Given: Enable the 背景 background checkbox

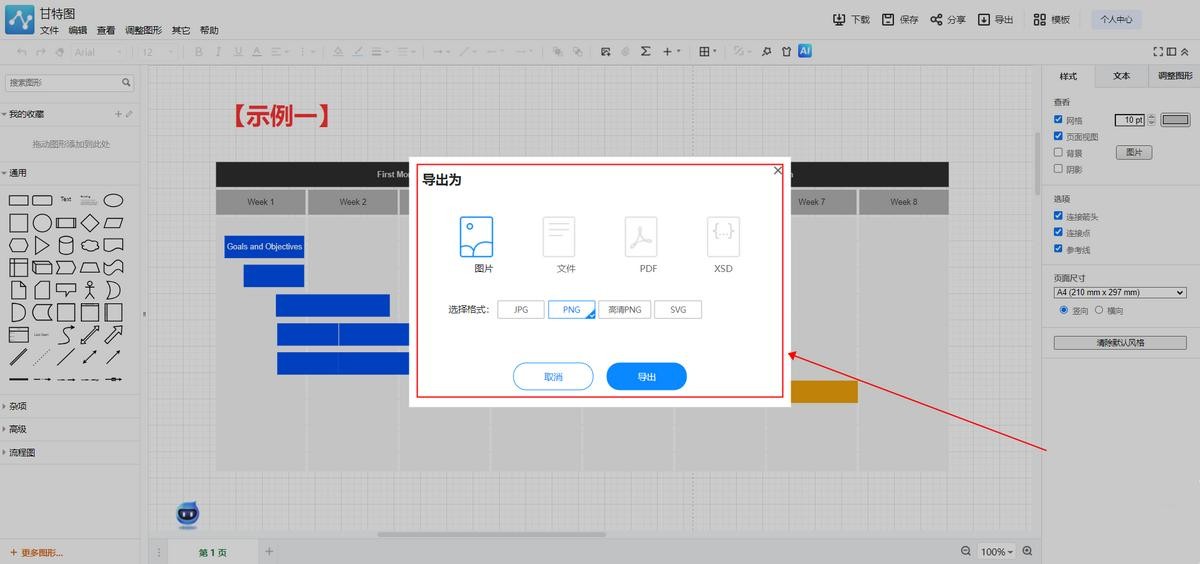Looking at the screenshot, I should point(1059,153).
